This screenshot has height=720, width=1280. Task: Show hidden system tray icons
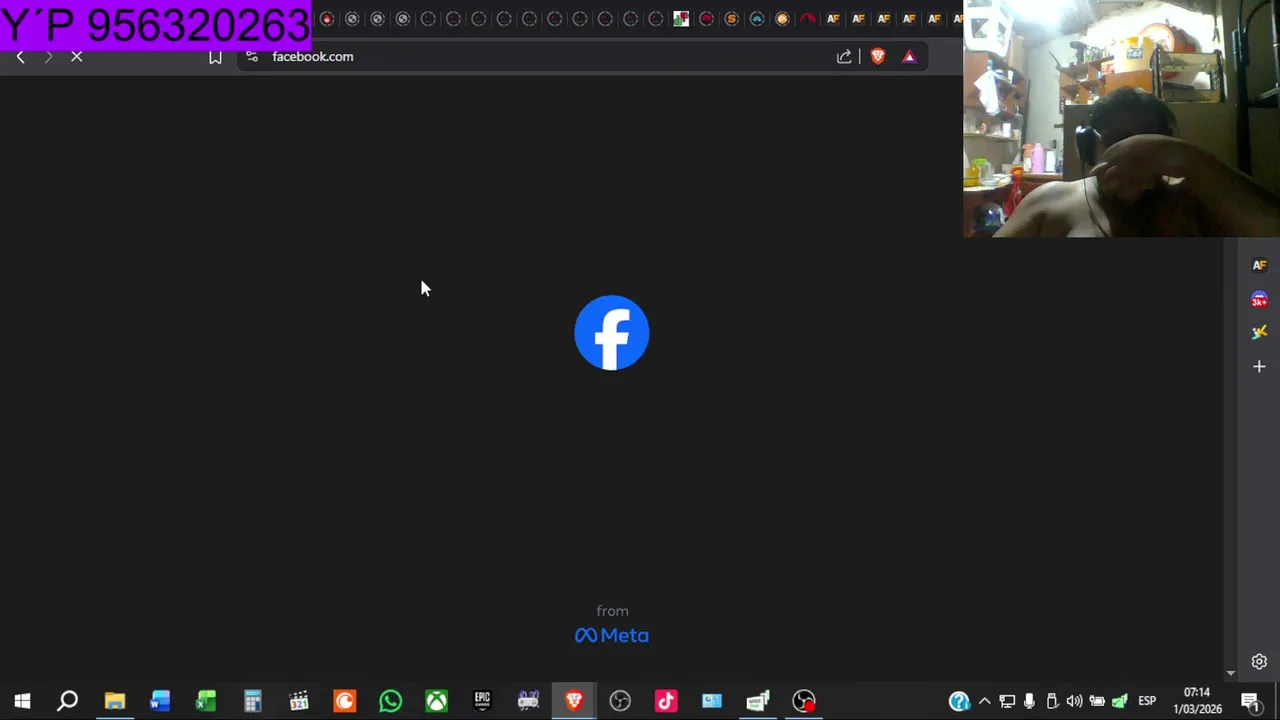click(x=985, y=701)
